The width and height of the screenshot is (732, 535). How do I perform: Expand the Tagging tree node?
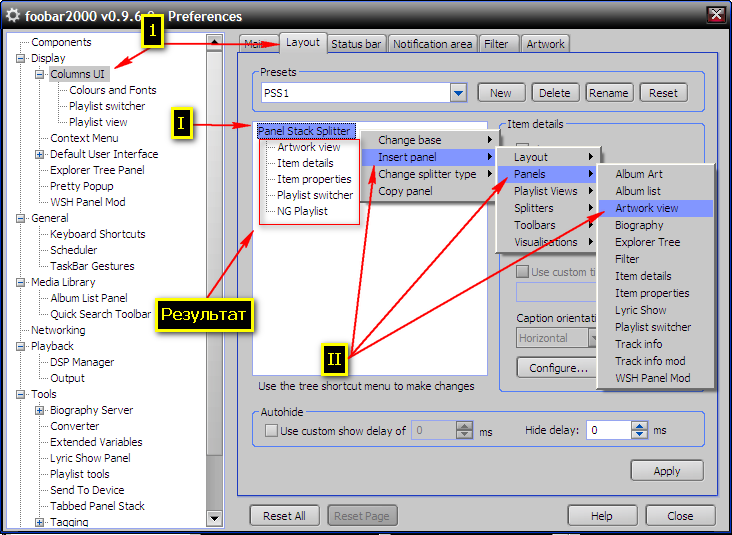40,522
